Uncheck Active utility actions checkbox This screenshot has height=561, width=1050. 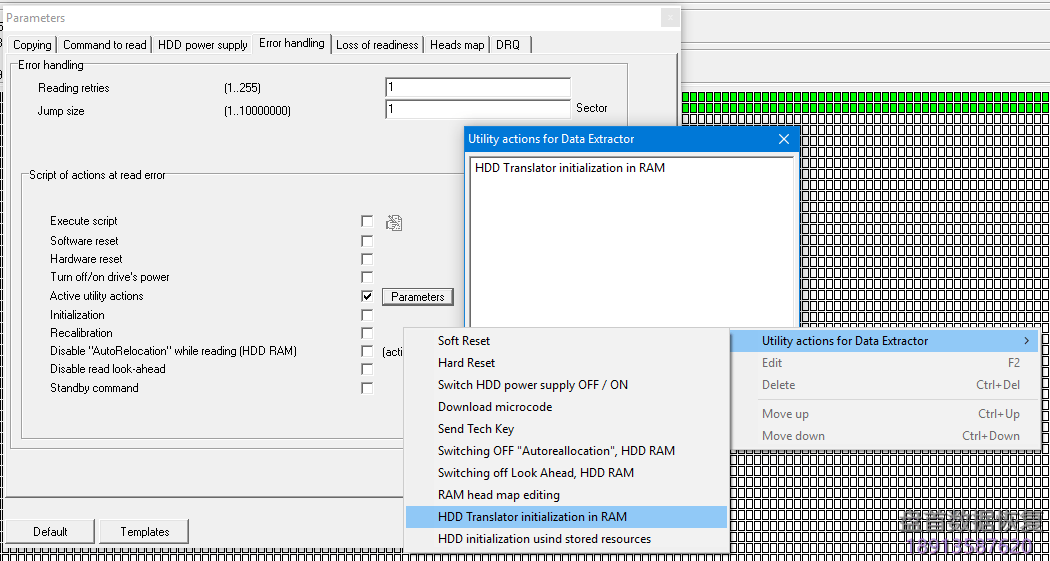(x=367, y=297)
